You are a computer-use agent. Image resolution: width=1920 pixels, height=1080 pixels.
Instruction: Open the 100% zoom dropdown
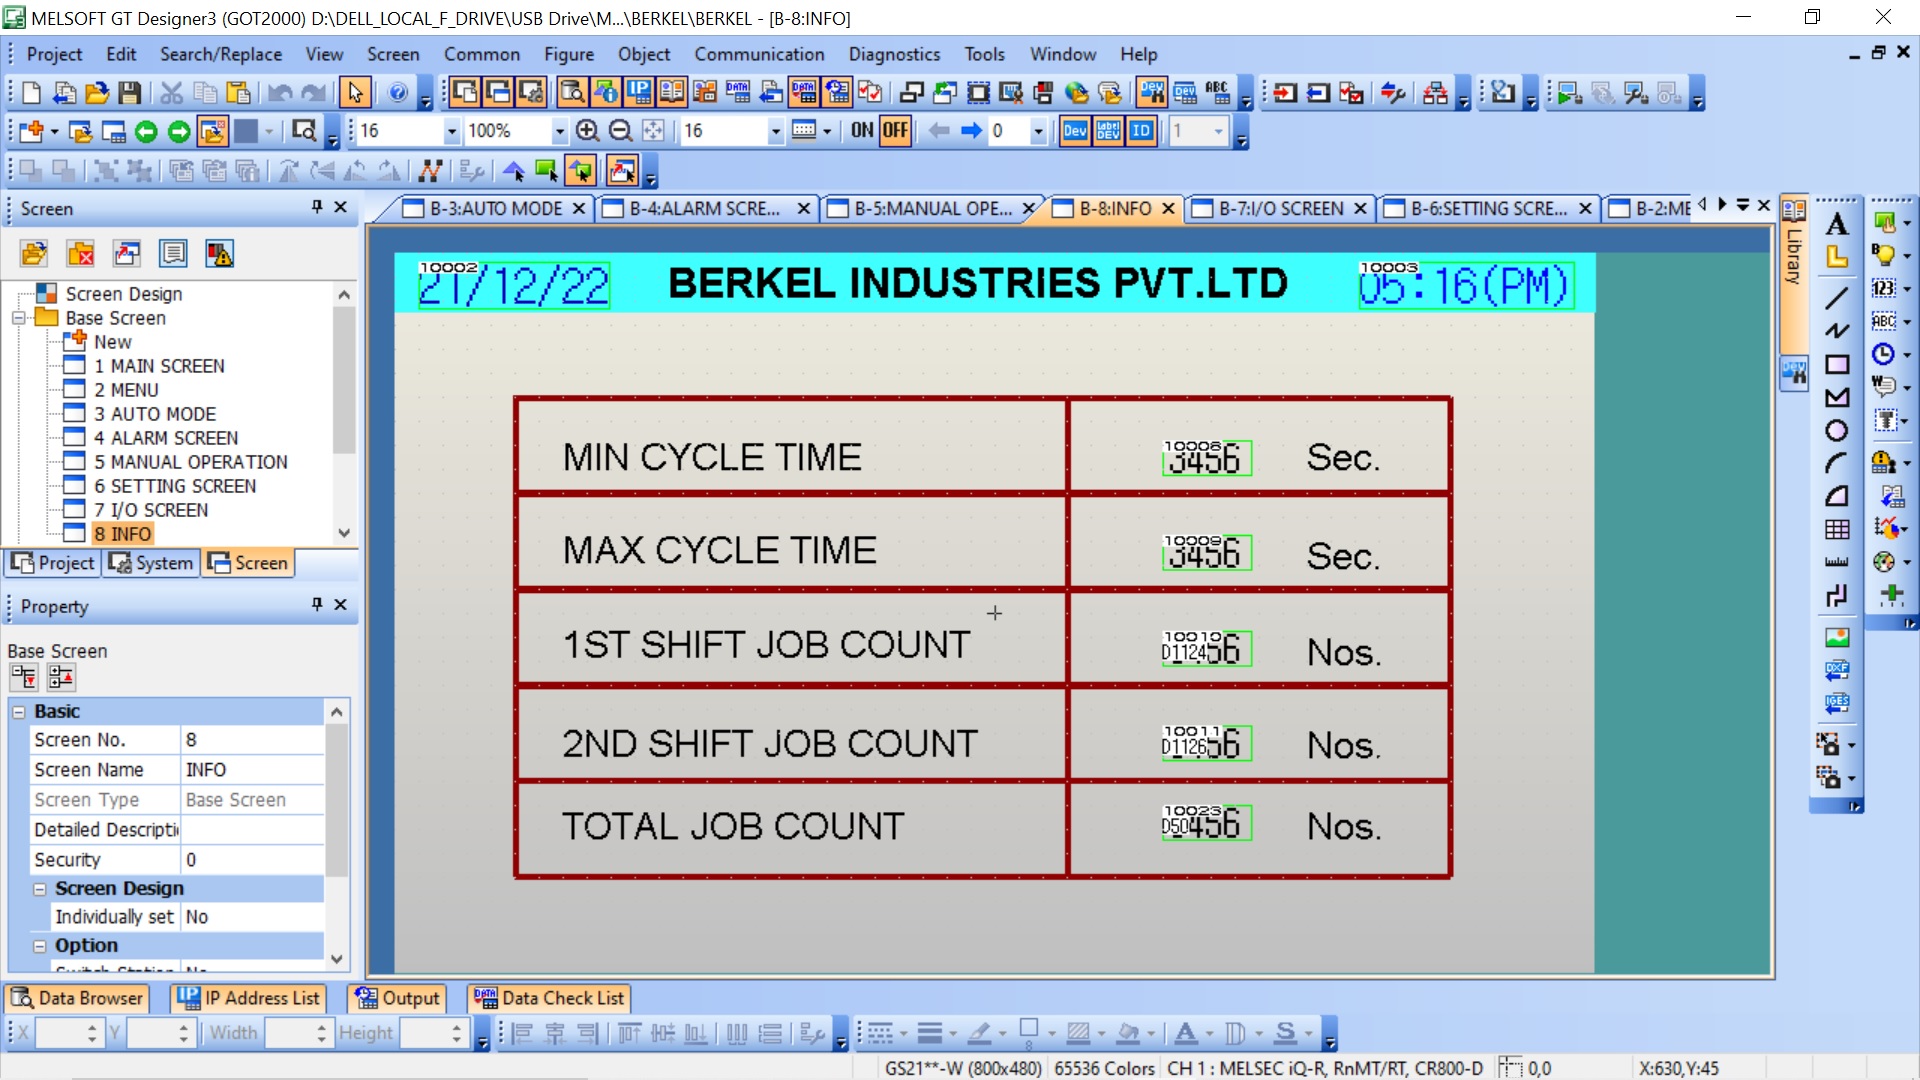559,131
